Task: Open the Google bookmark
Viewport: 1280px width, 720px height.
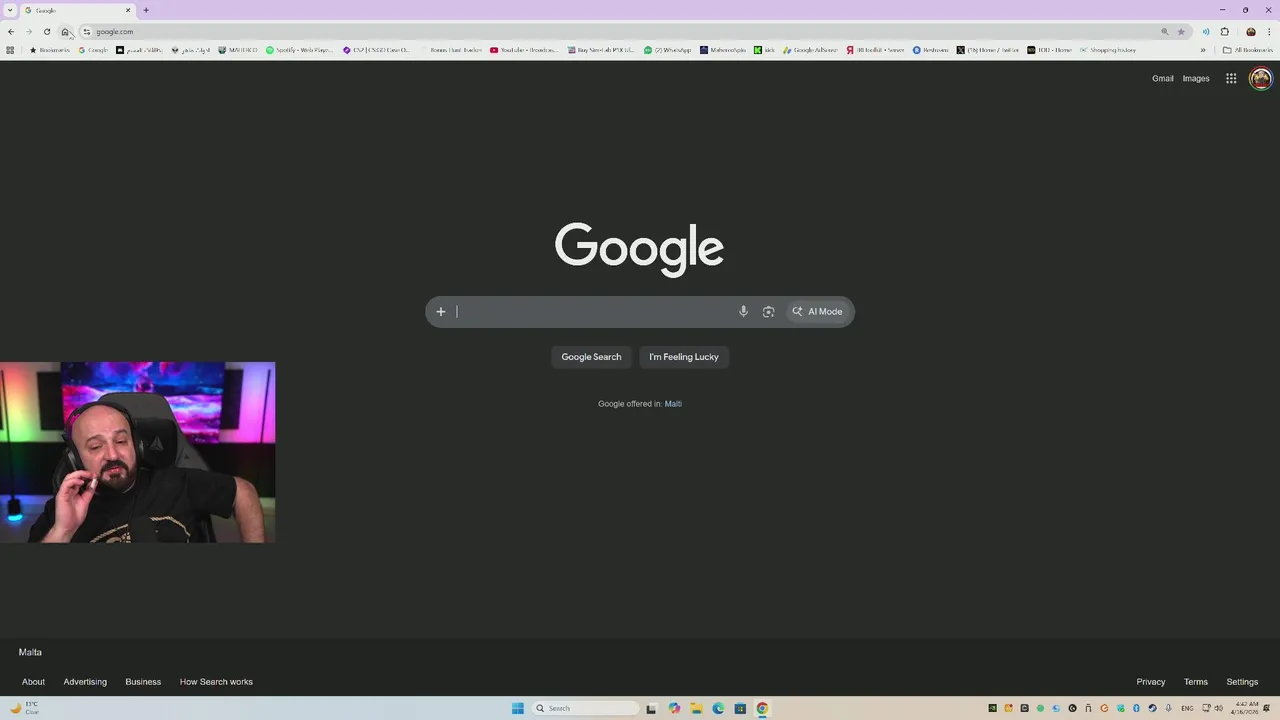Action: [x=93, y=49]
